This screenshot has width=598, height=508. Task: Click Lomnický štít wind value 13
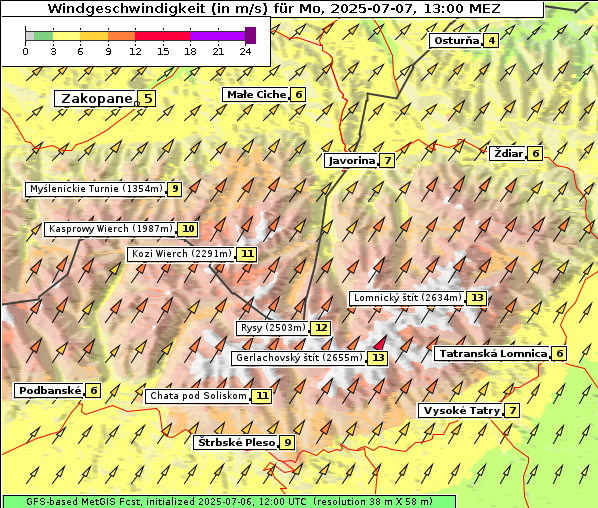(477, 298)
